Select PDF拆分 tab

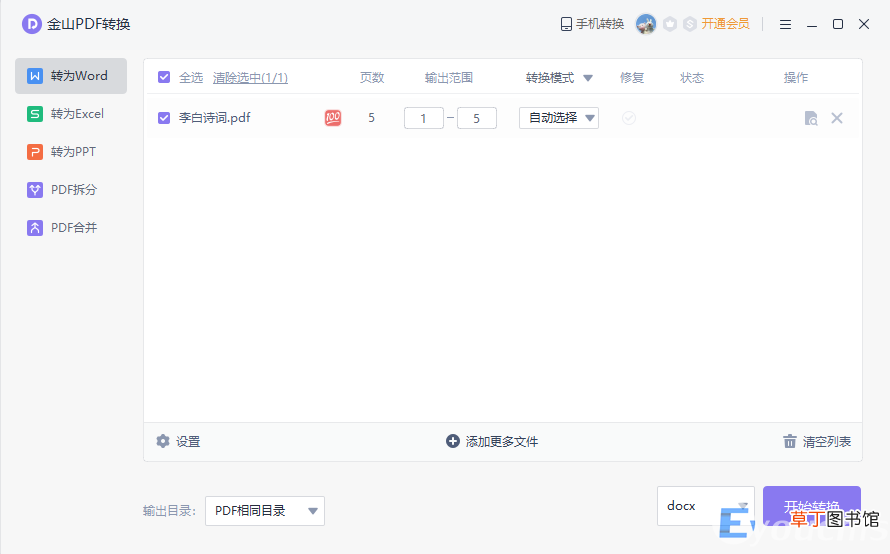[71, 190]
